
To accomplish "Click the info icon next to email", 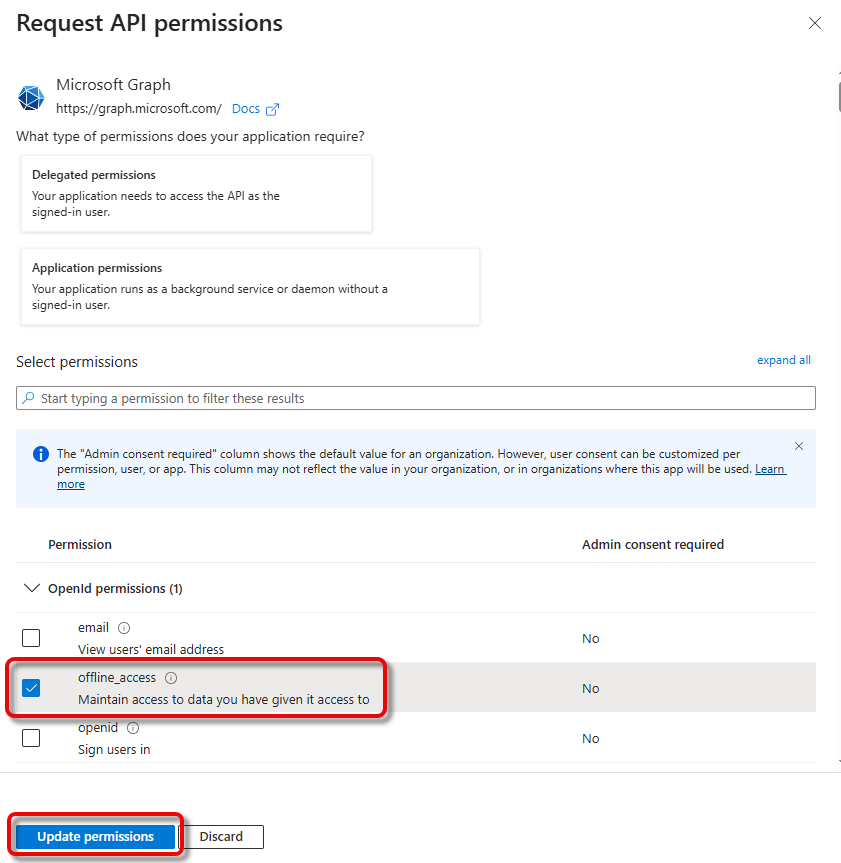I will [x=124, y=628].
